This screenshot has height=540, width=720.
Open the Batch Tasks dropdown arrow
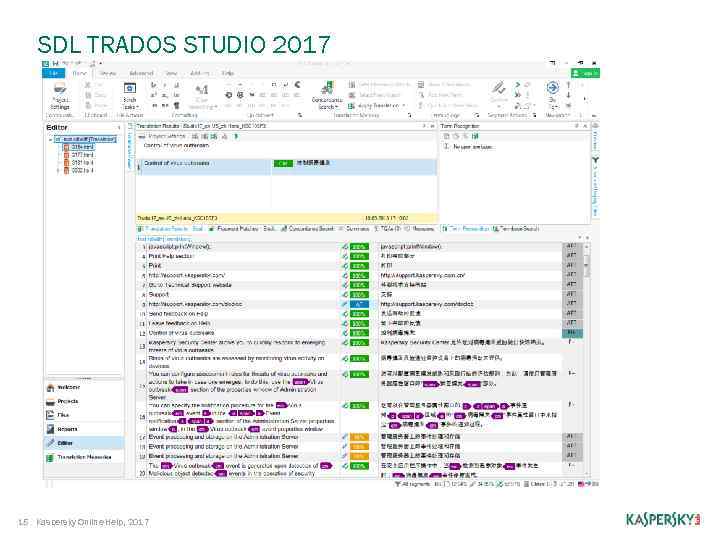point(138,107)
